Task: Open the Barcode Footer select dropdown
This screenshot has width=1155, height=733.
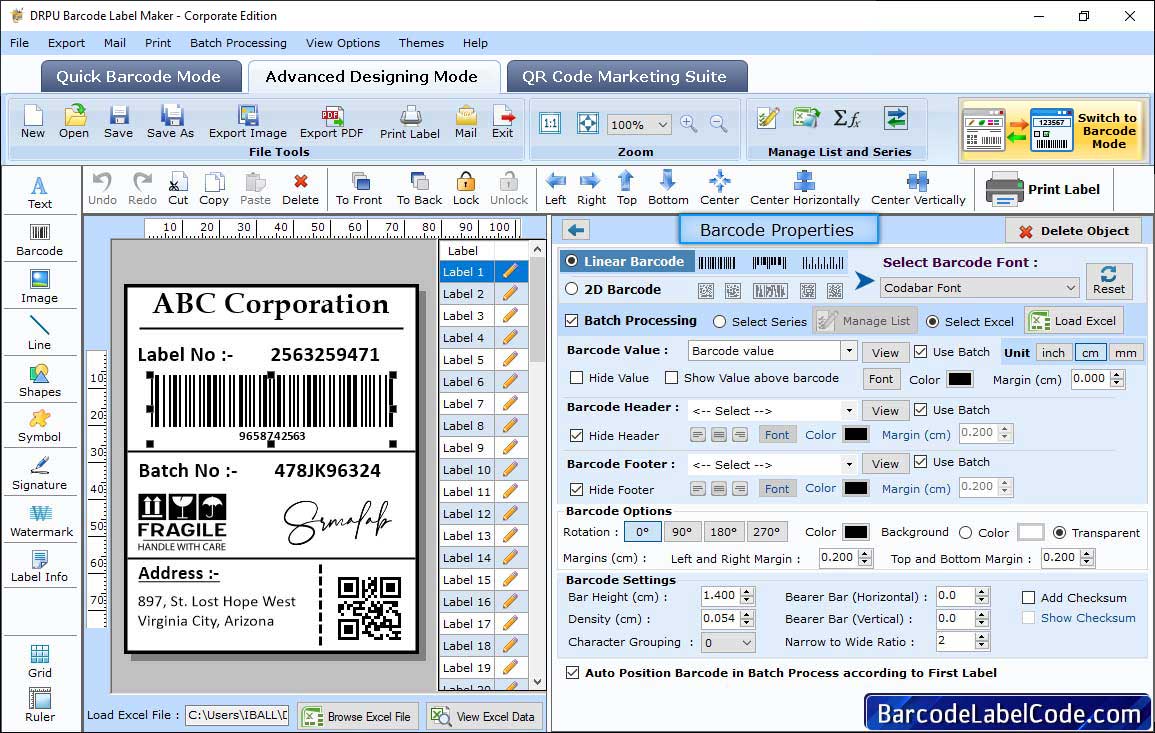Action: (x=849, y=464)
